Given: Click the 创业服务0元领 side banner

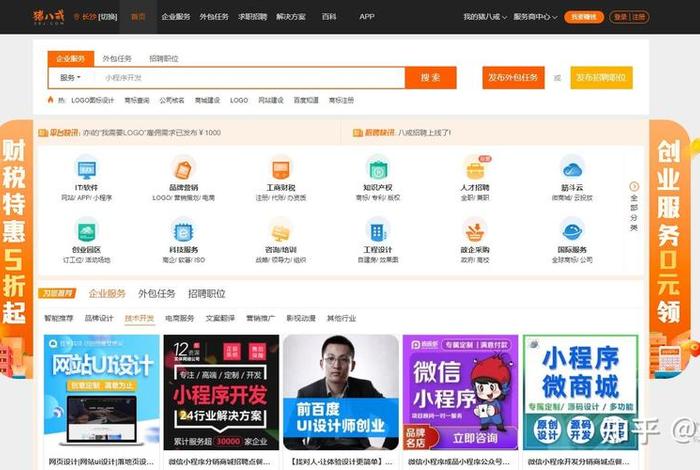Looking at the screenshot, I should [x=670, y=249].
